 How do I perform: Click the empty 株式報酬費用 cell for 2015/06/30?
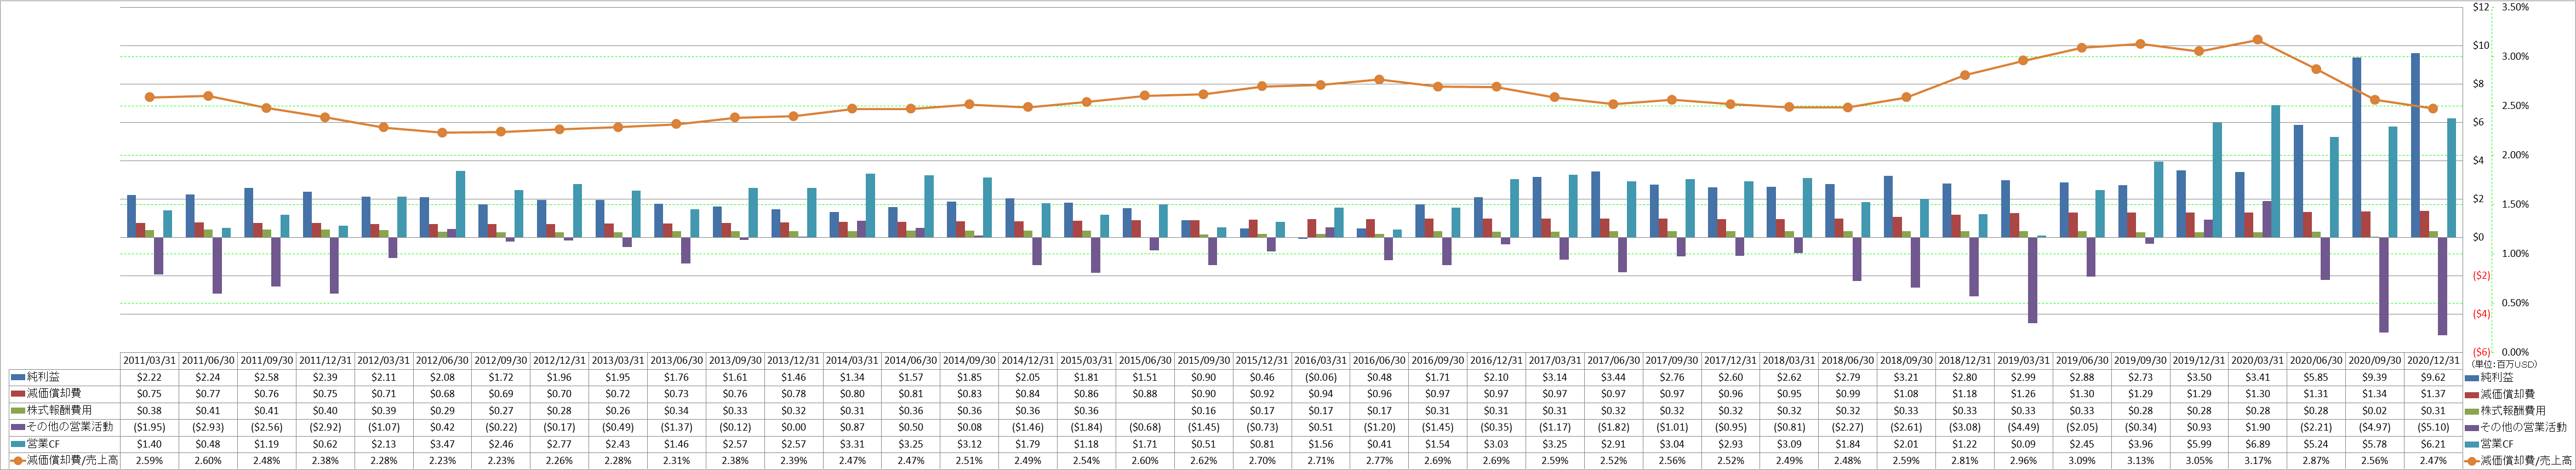point(1145,411)
